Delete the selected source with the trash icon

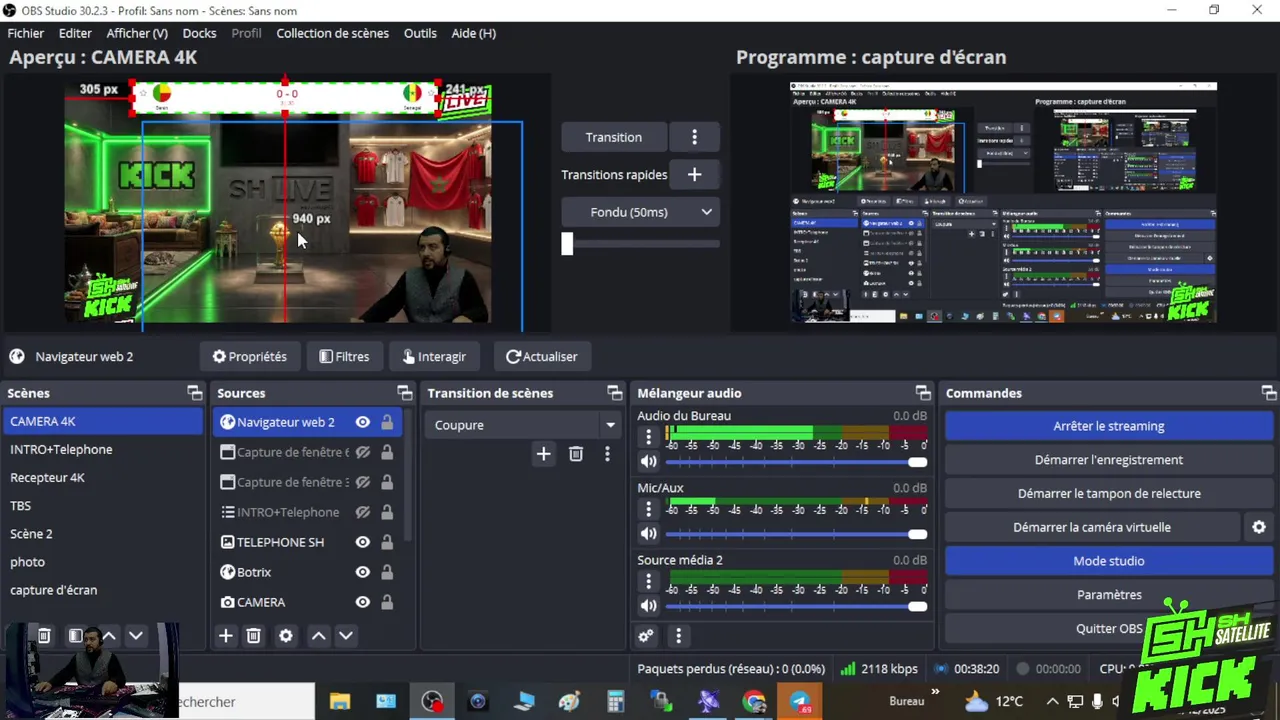pyautogui.click(x=254, y=635)
